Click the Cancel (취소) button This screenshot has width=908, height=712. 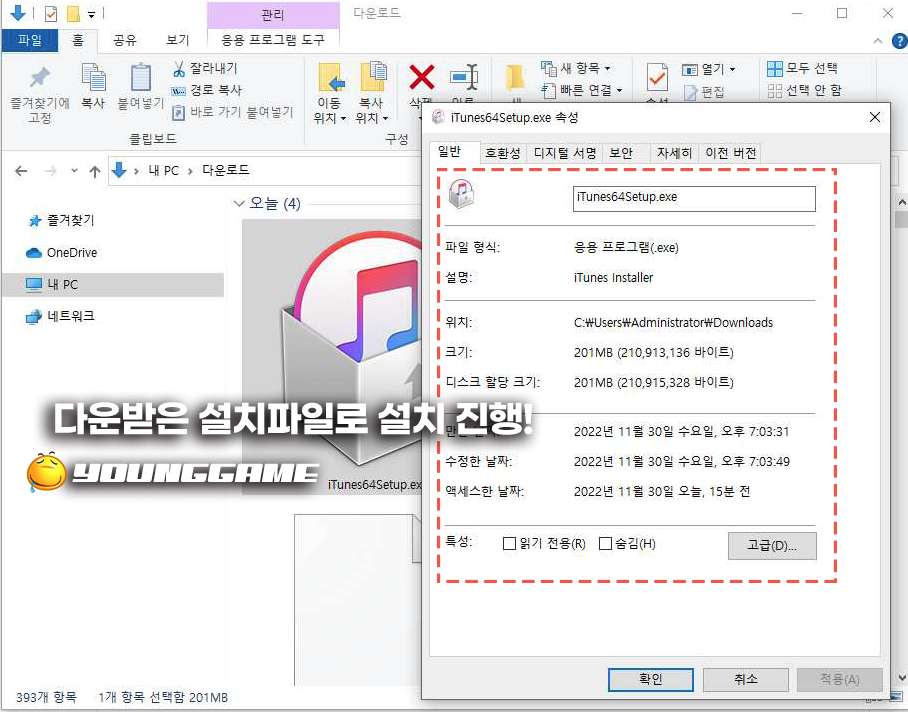(745, 679)
